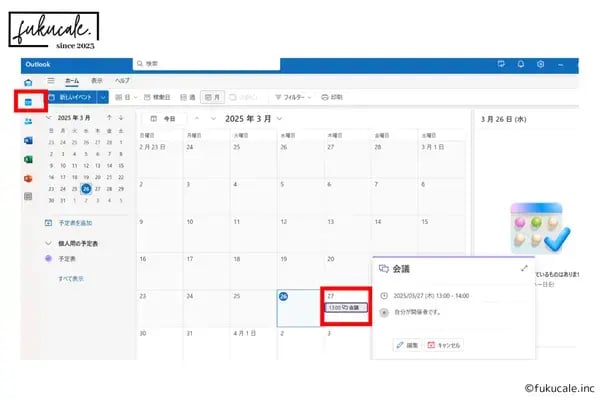The width and height of the screenshot is (600, 400).
Task: Open the 13:00 会議 event on March 27
Action: [346, 307]
